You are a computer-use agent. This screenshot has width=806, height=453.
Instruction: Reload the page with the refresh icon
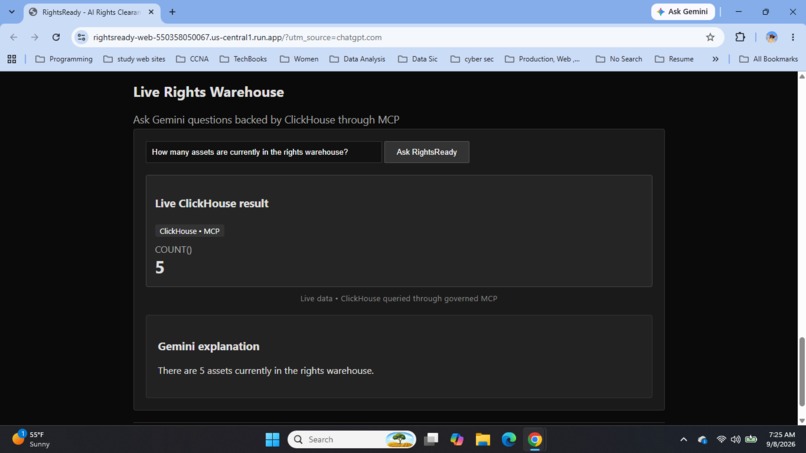coord(56,37)
